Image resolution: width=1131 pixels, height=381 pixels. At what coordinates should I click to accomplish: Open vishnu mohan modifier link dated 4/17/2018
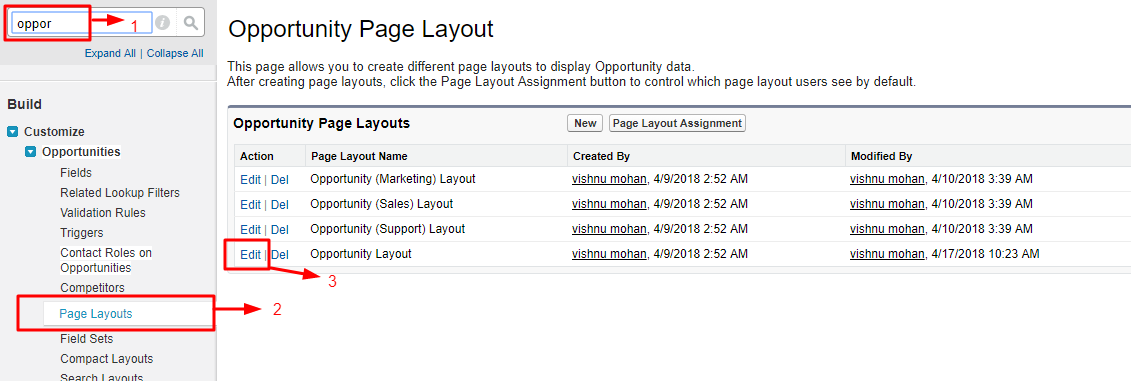(x=887, y=254)
